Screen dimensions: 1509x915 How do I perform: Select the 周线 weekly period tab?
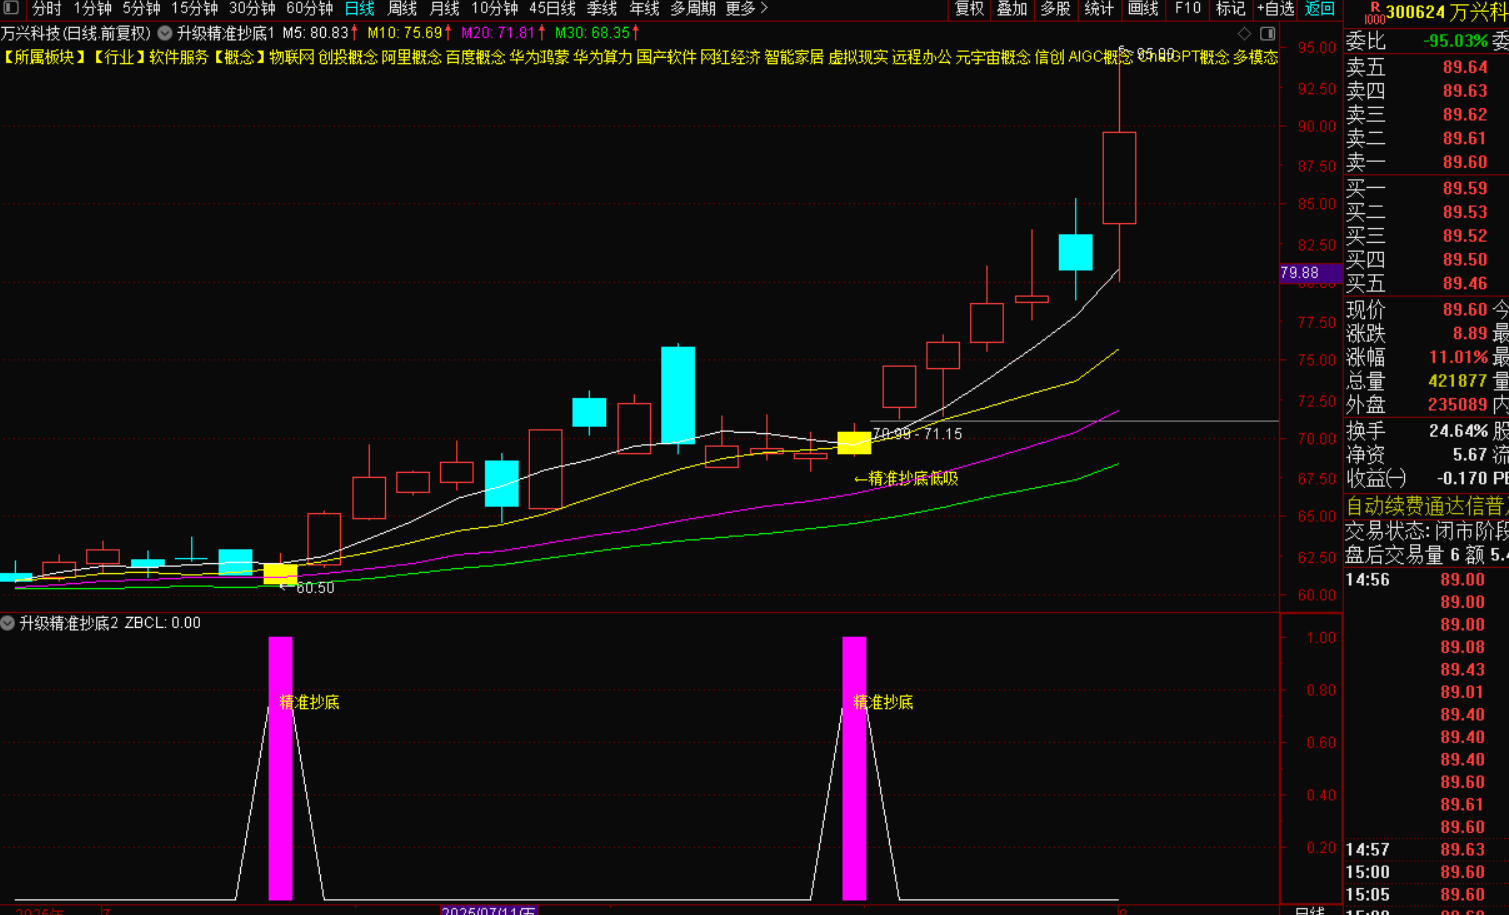pos(402,9)
